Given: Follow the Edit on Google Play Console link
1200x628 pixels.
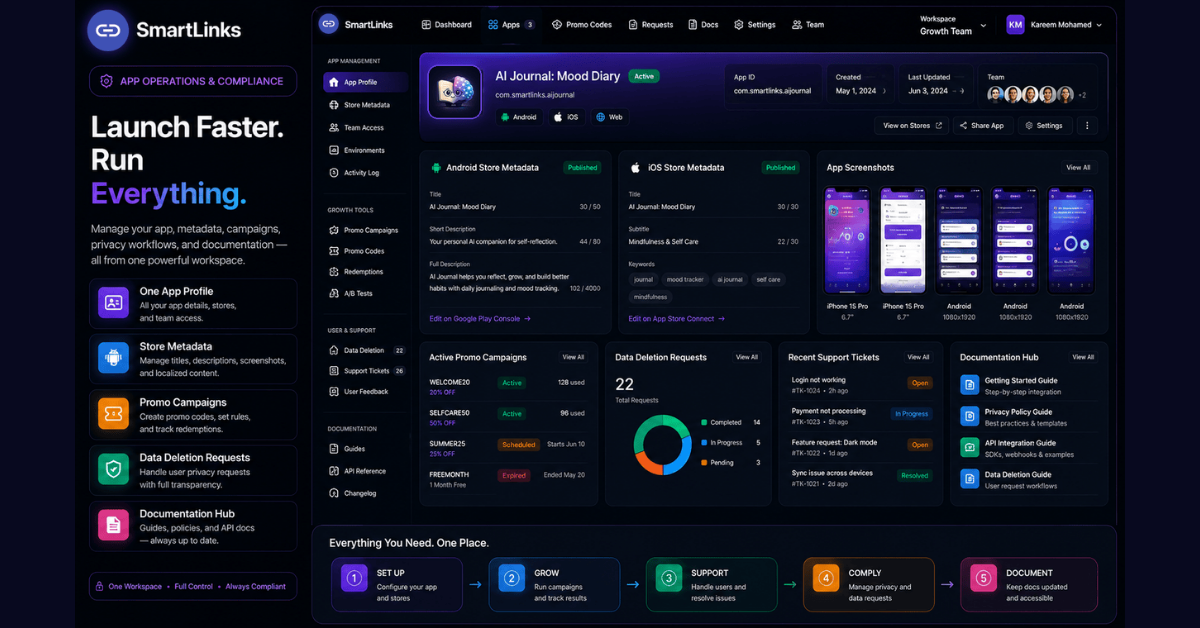Looking at the screenshot, I should click(480, 319).
